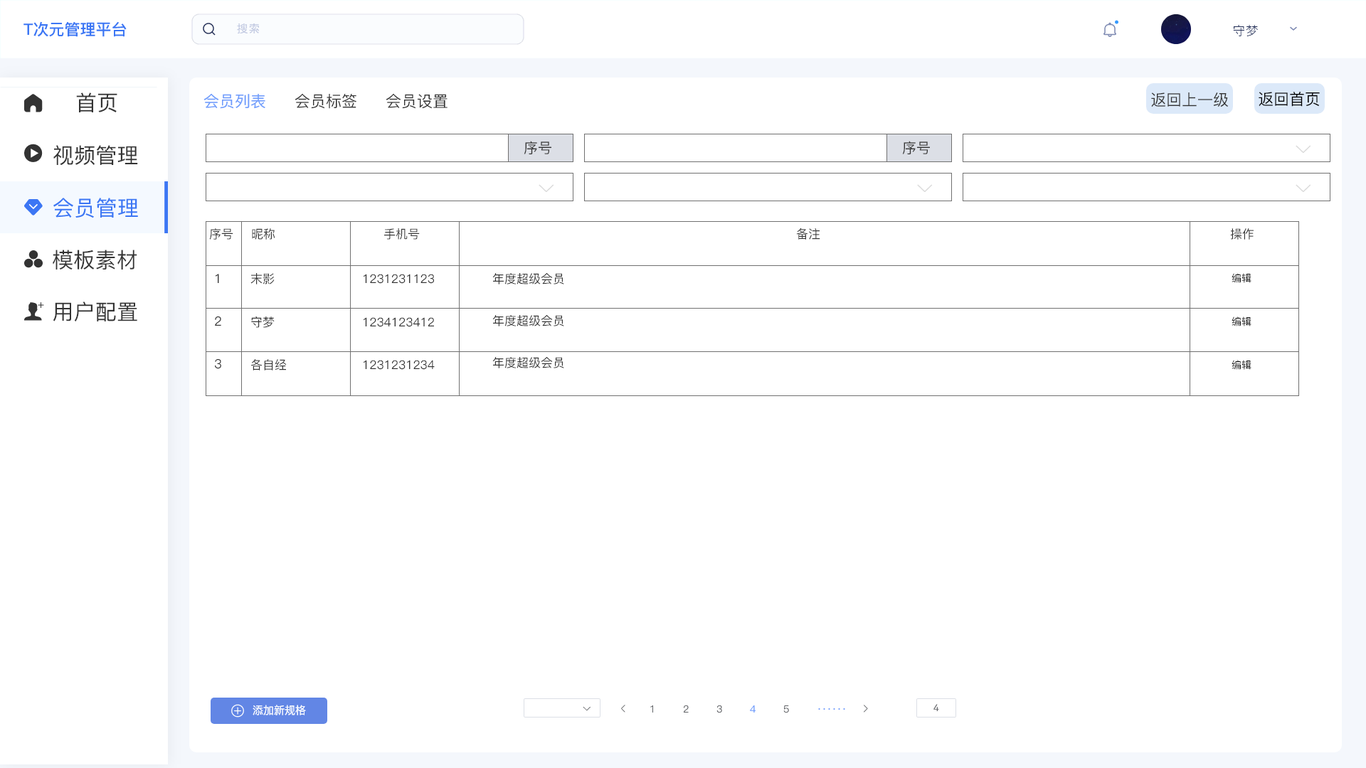Go to page 2

(x=686, y=709)
